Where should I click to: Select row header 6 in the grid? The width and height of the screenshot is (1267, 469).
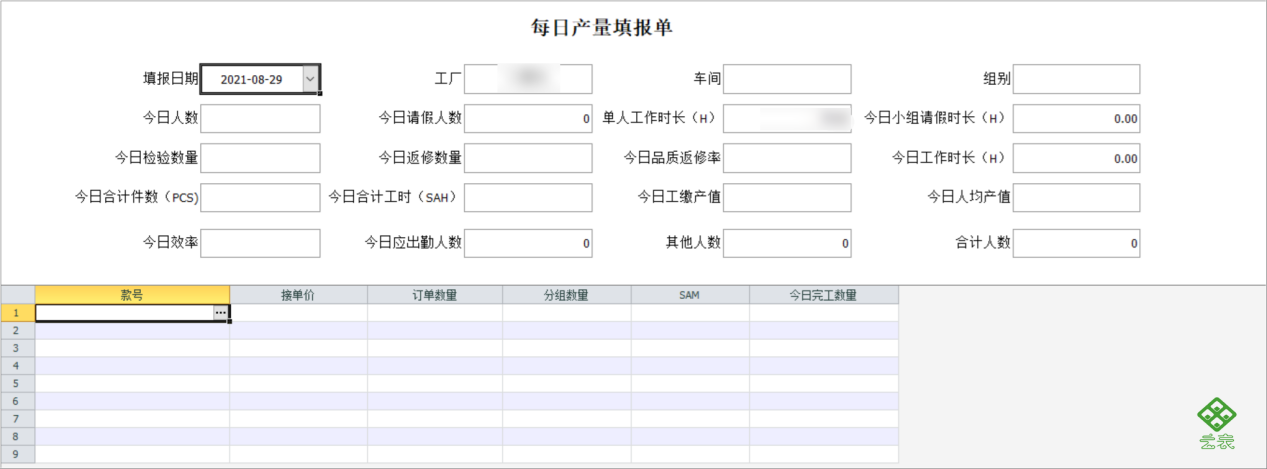(17, 401)
